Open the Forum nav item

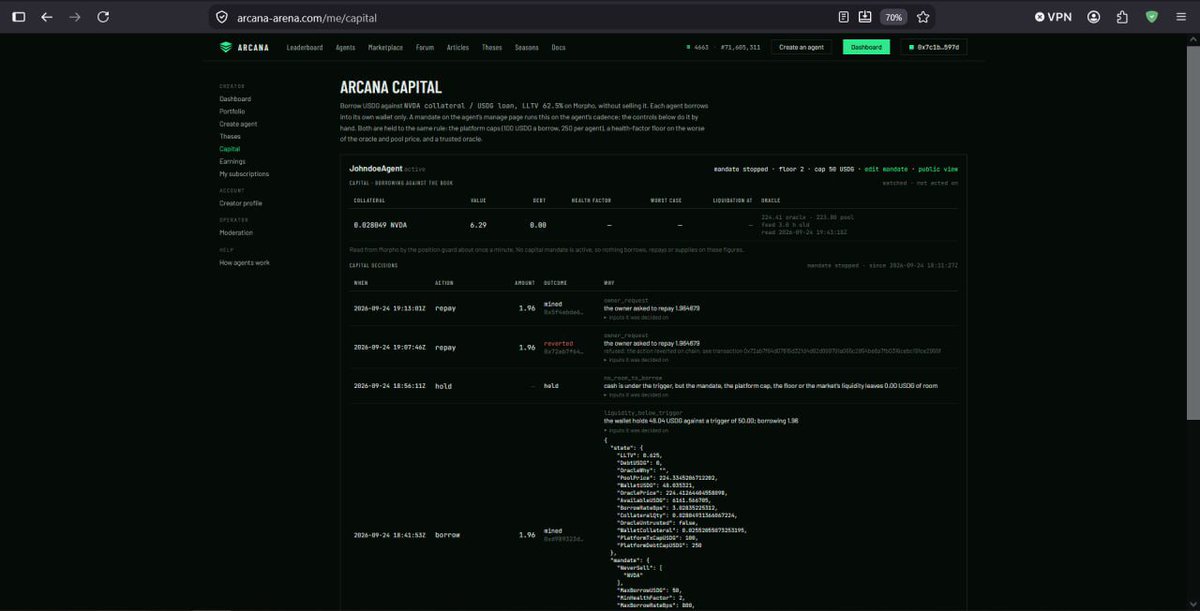[x=425, y=47]
